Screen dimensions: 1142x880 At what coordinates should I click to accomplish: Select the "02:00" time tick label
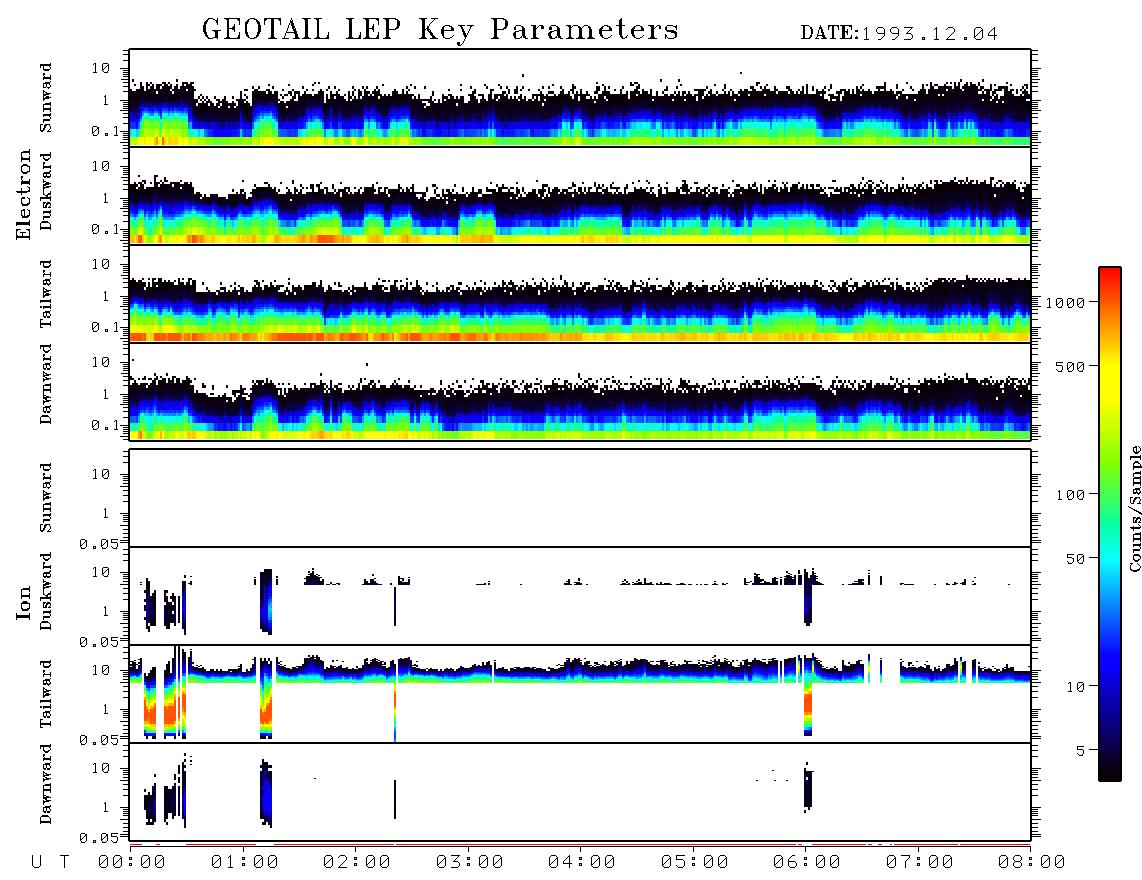pyautogui.click(x=357, y=862)
